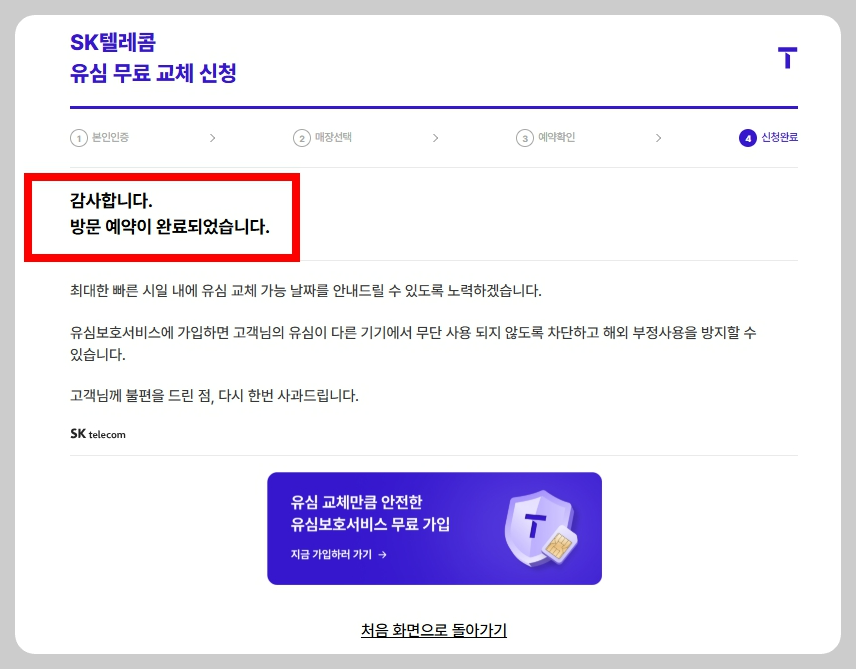Click the 신청완료 step label
This screenshot has width=856, height=669.
coord(780,137)
